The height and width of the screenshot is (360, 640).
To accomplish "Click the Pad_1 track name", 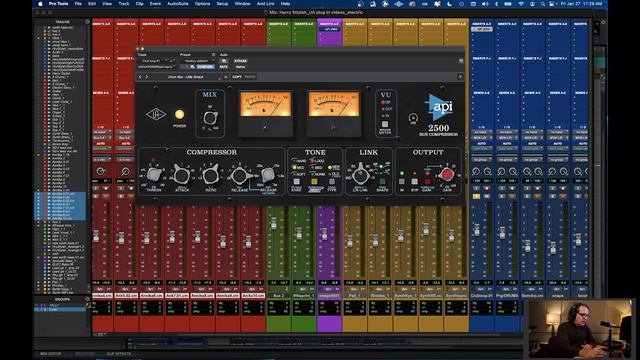I will click(x=355, y=296).
